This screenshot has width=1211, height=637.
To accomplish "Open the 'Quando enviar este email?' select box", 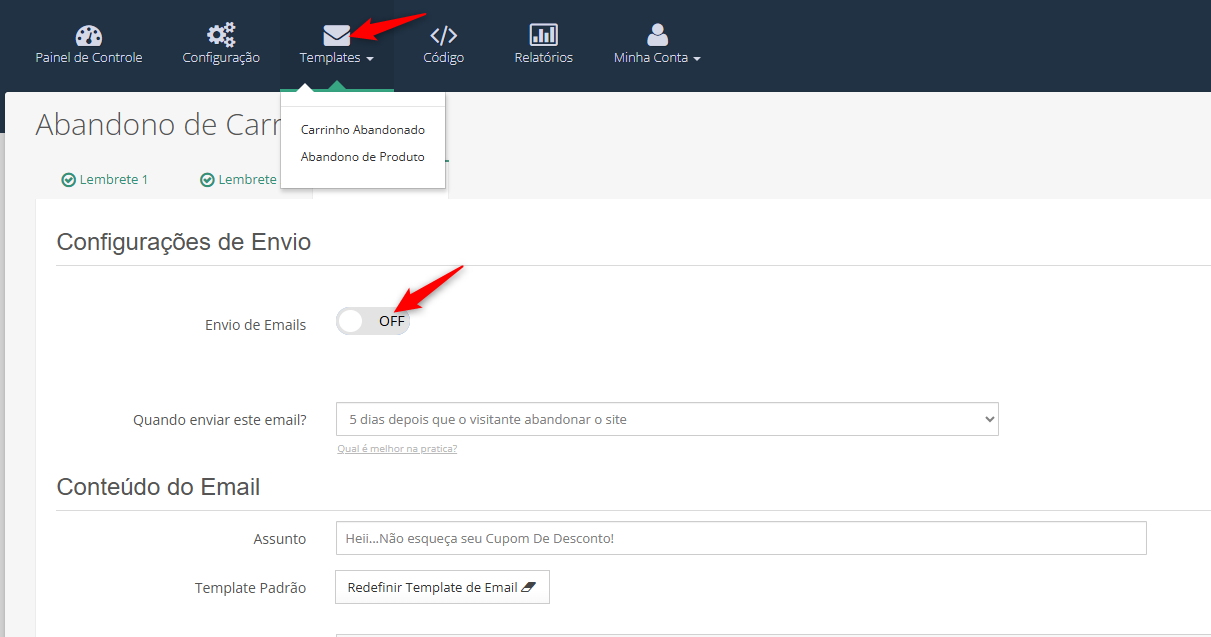I will tap(667, 420).
